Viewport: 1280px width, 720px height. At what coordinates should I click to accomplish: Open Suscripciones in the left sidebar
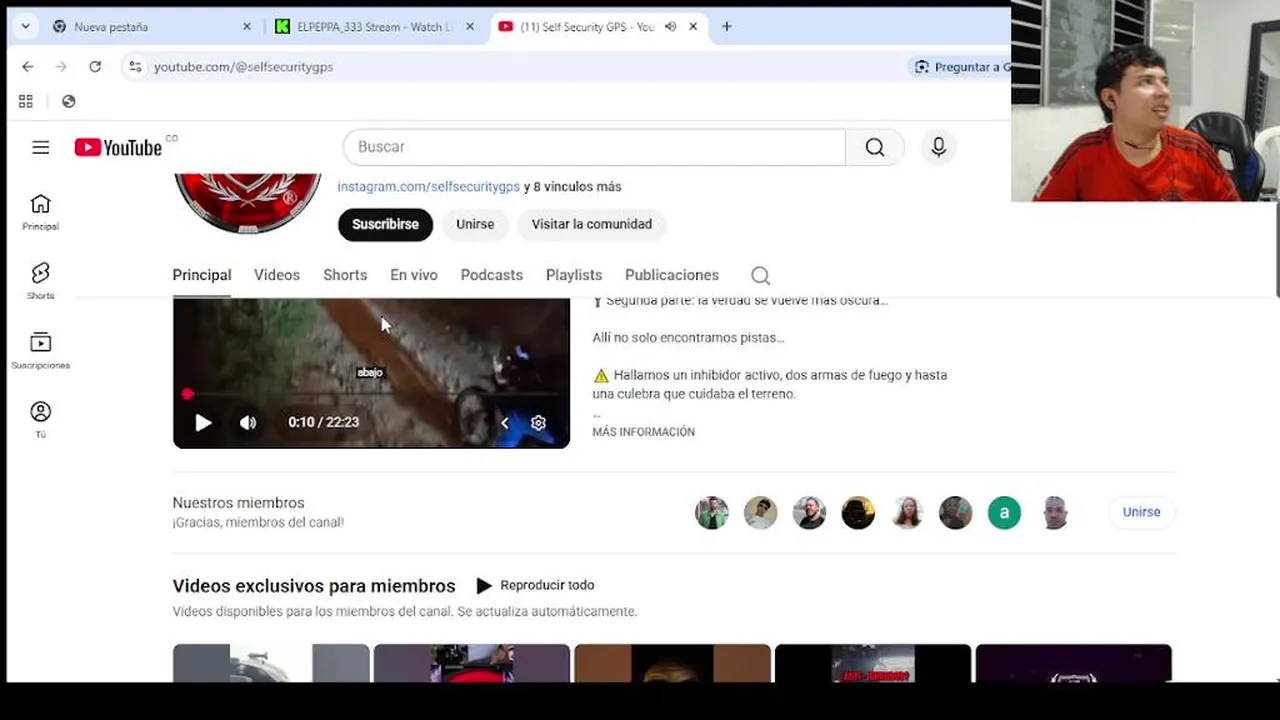point(40,351)
